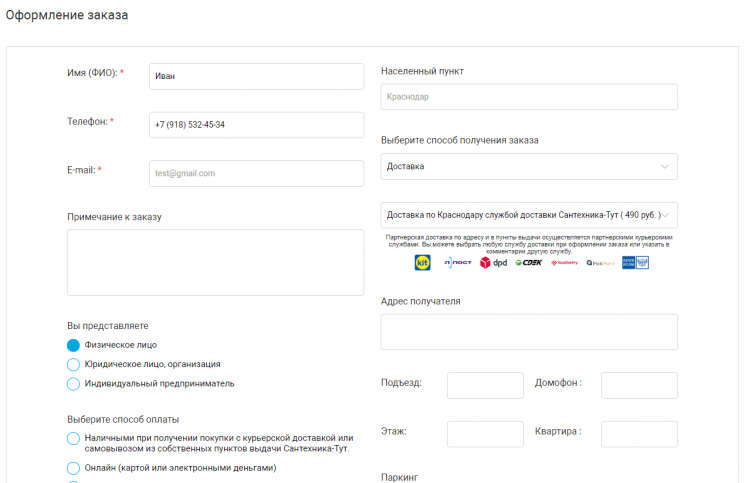Focus the Телефон phone number field
This screenshot has height=483, width=752.
click(x=256, y=125)
